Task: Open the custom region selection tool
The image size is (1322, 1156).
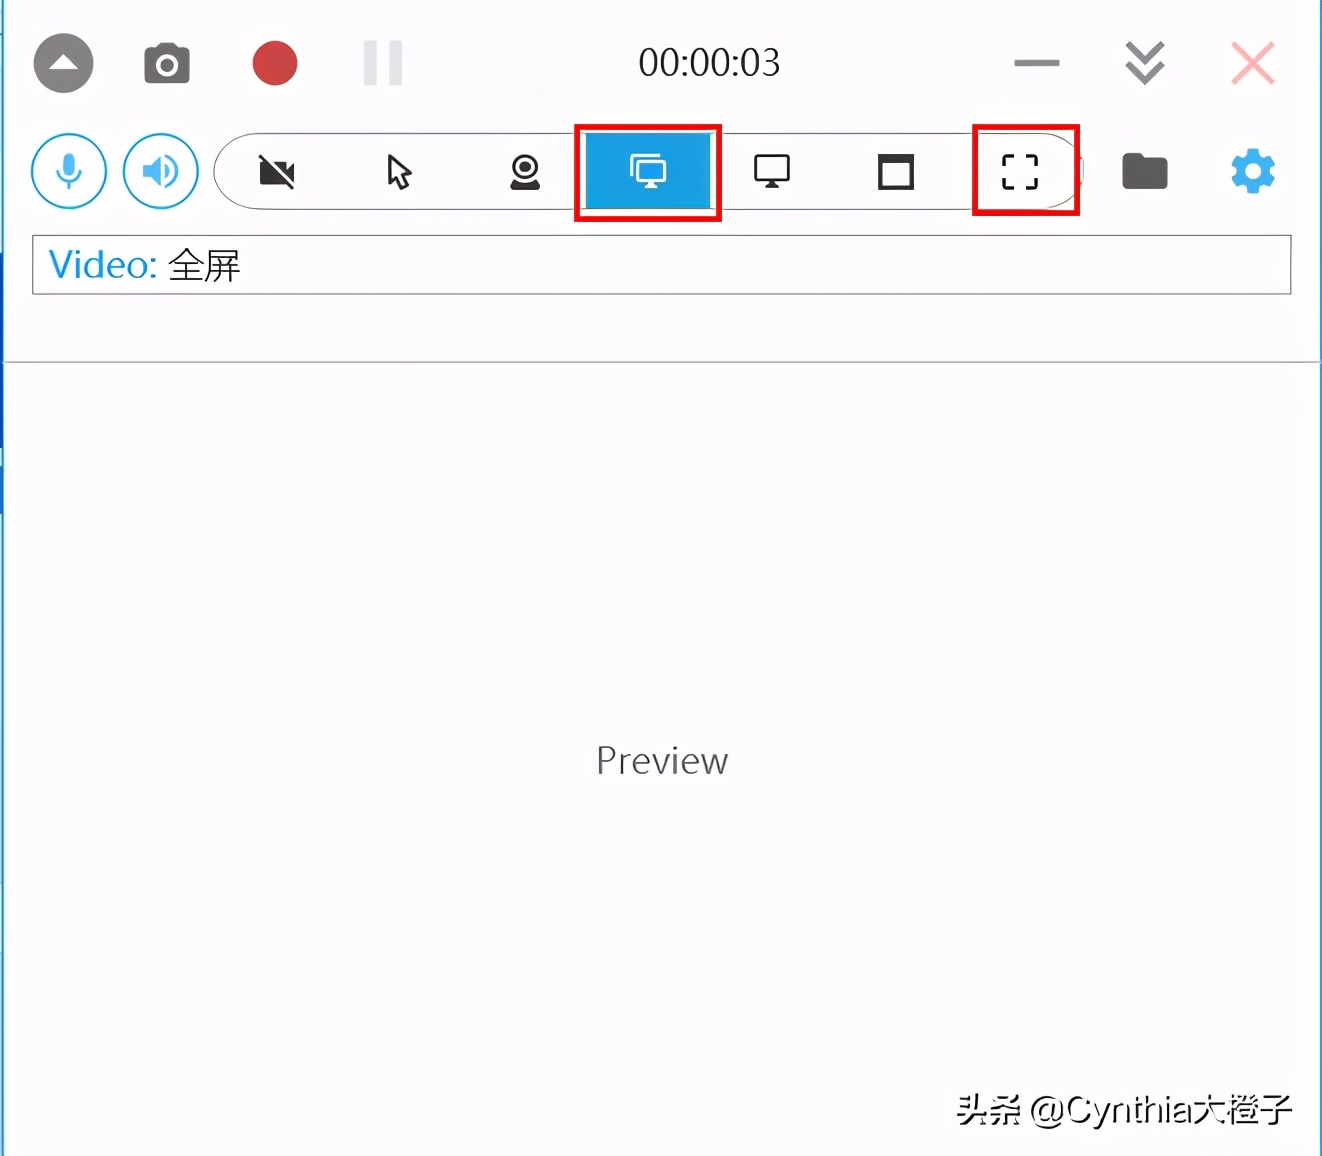Action: (x=1019, y=171)
